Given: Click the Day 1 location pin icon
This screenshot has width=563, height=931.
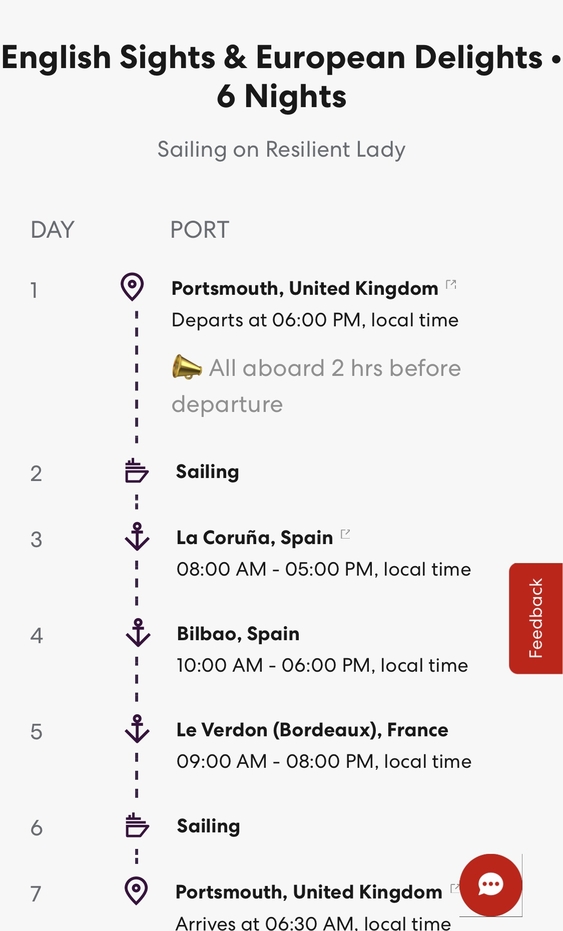Looking at the screenshot, I should [x=132, y=287].
